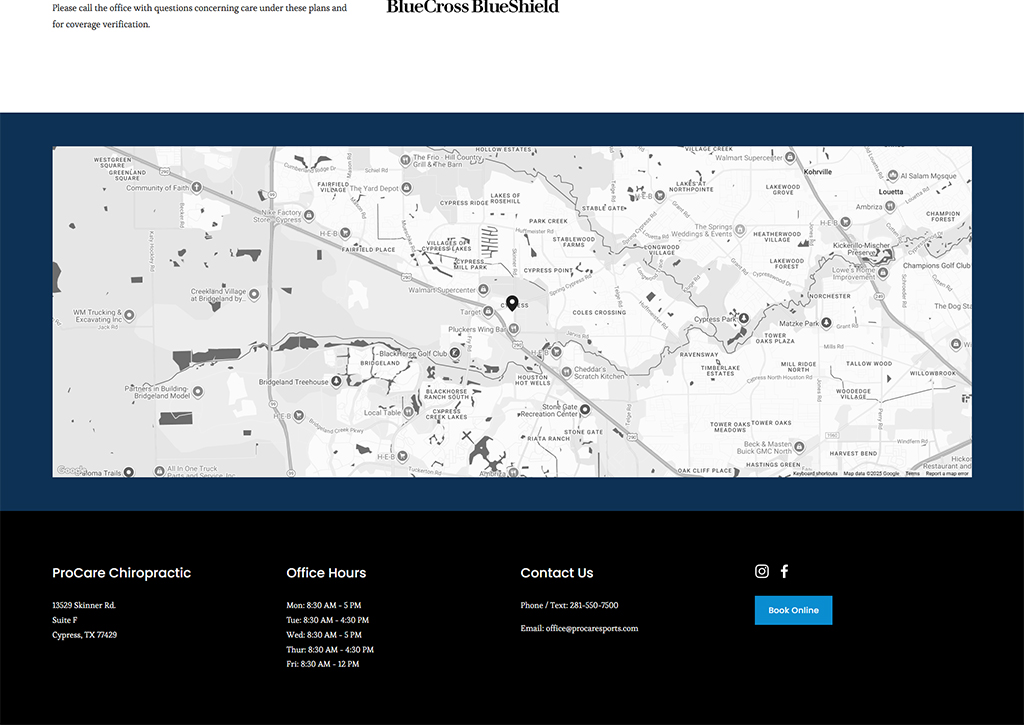Image resolution: width=1024 pixels, height=725 pixels.
Task: Click the Stone Gate Recreation Center marker
Action: pyautogui.click(x=586, y=410)
